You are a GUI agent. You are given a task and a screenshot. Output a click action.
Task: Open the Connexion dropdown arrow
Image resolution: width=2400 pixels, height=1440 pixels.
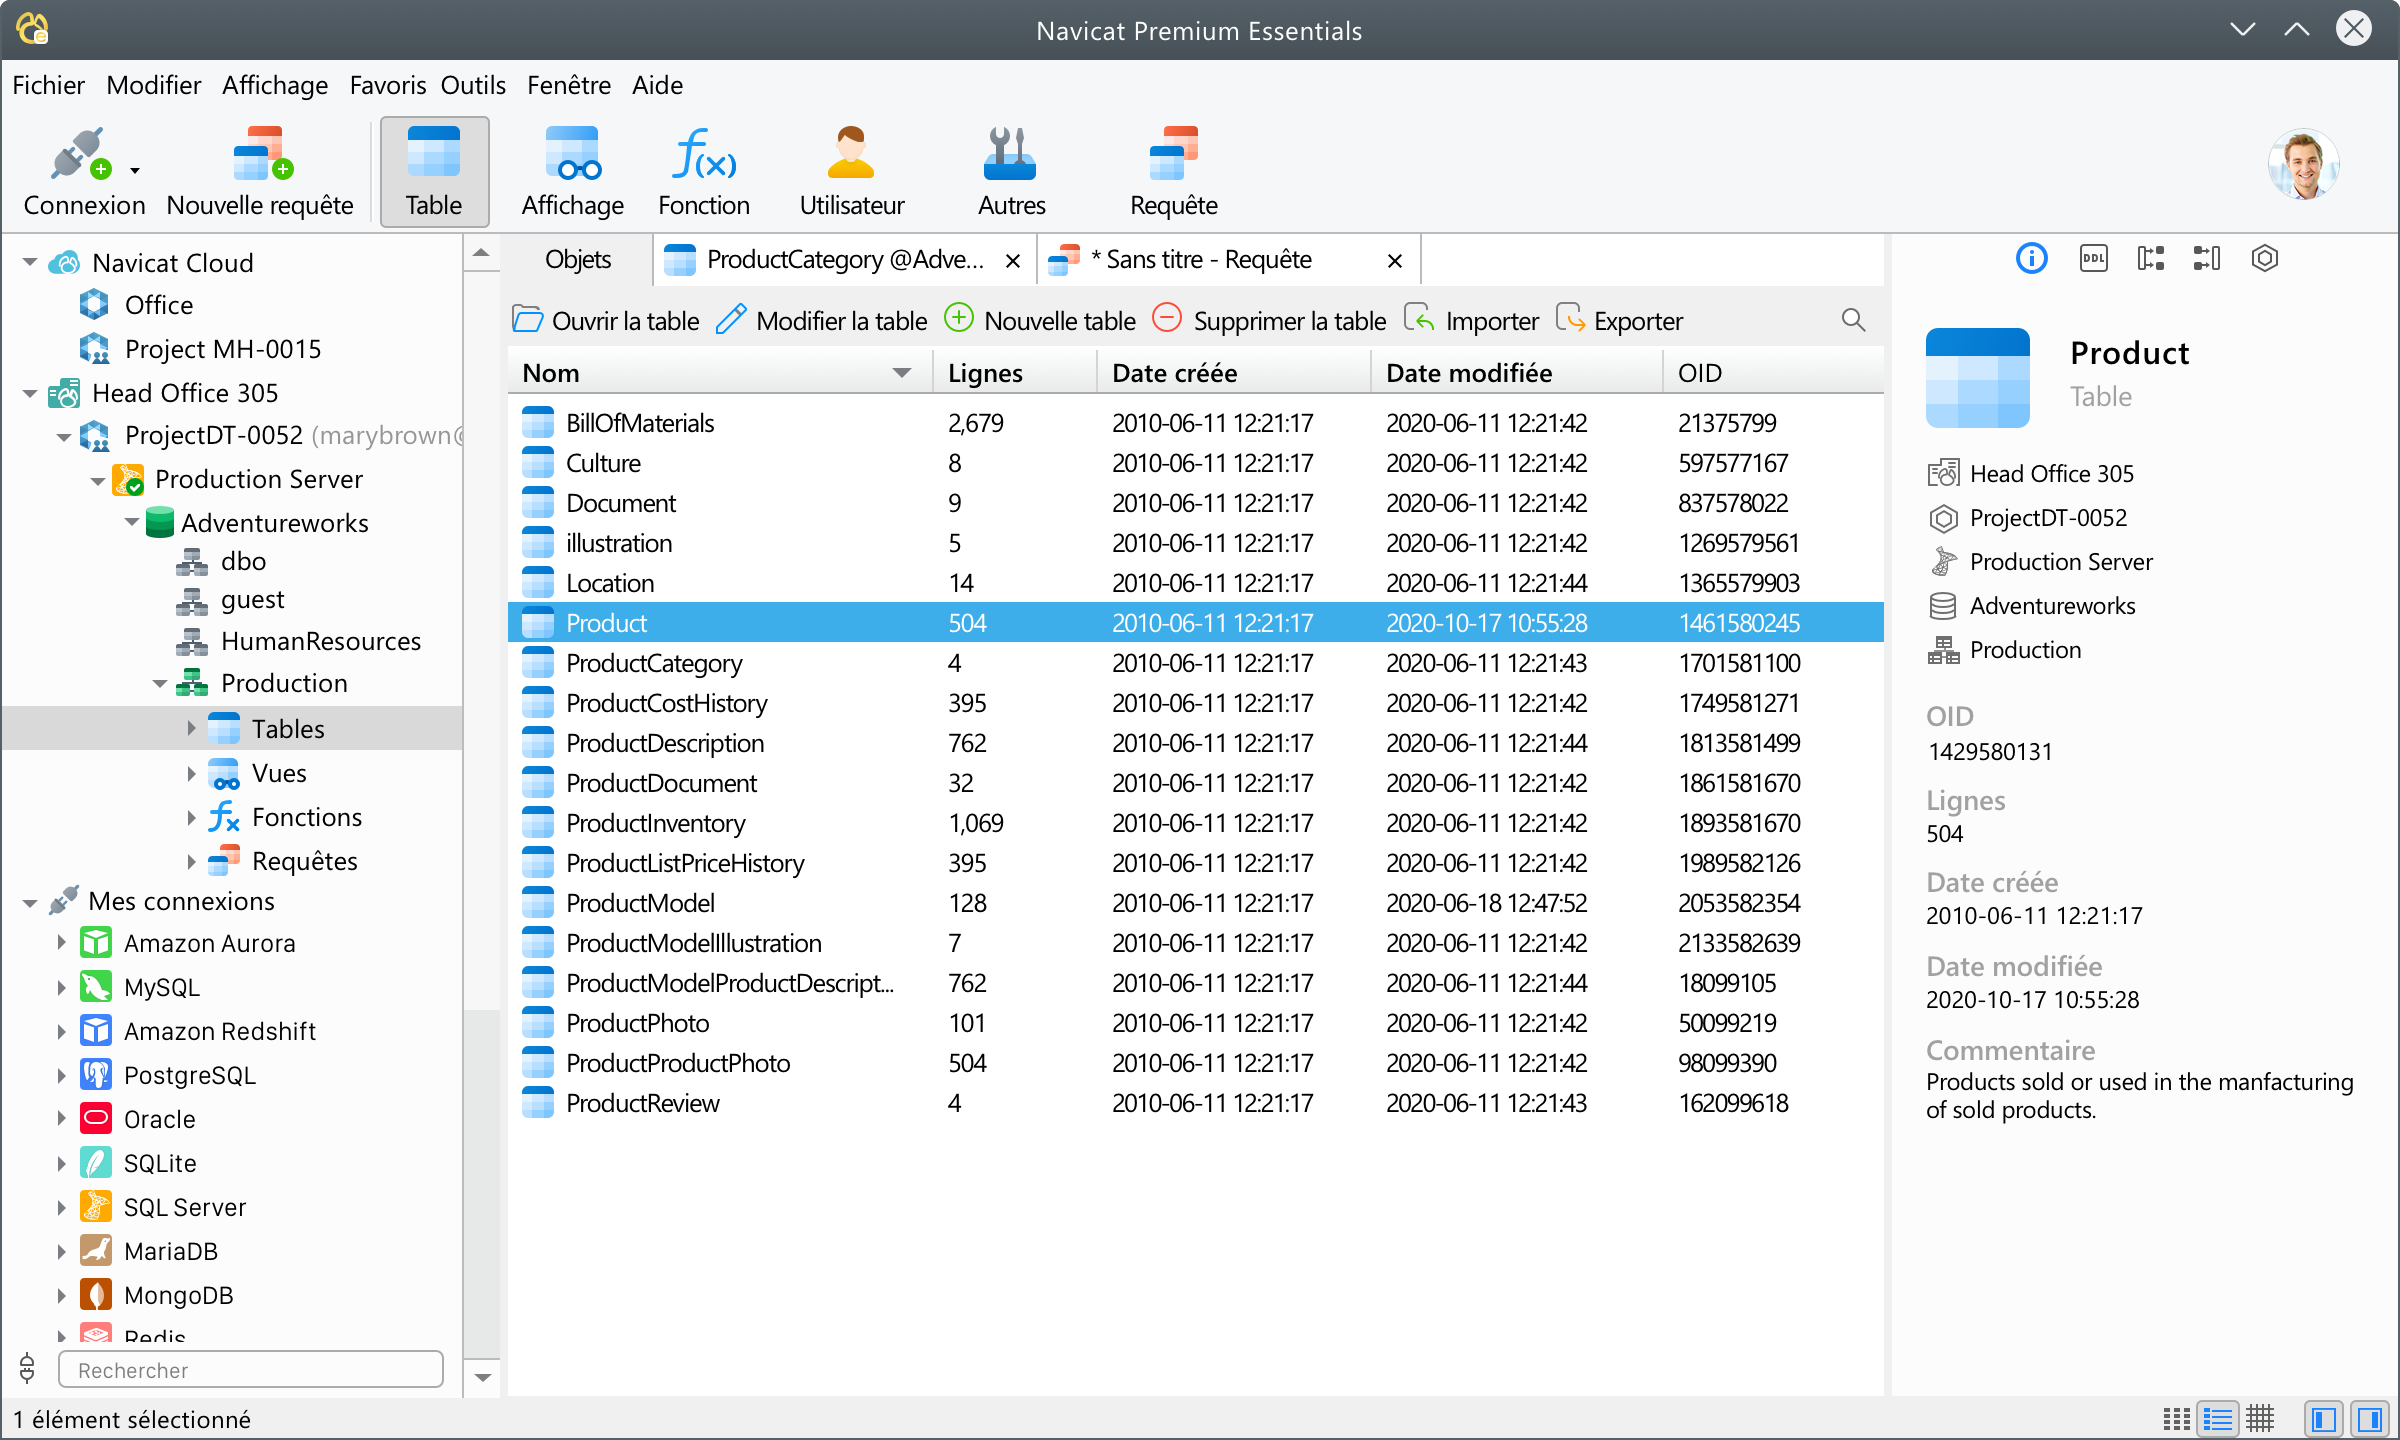click(x=135, y=171)
